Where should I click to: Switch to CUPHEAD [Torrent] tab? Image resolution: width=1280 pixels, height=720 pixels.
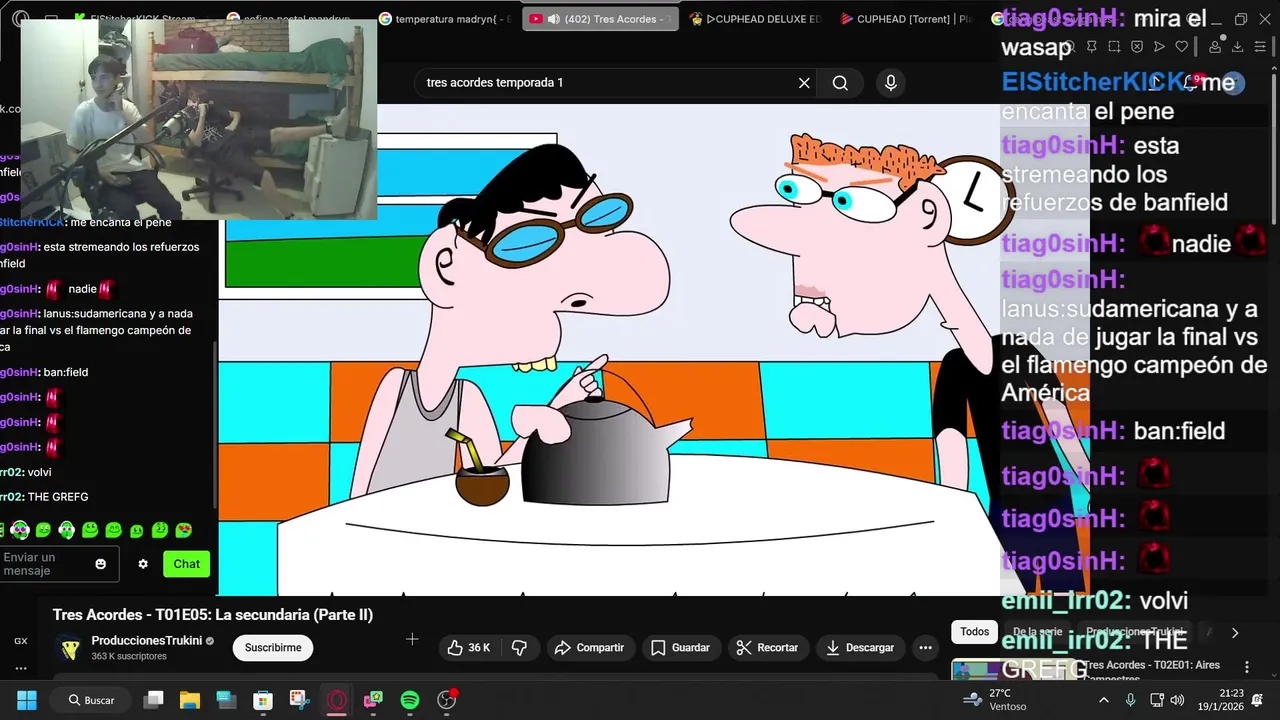[x=905, y=19]
